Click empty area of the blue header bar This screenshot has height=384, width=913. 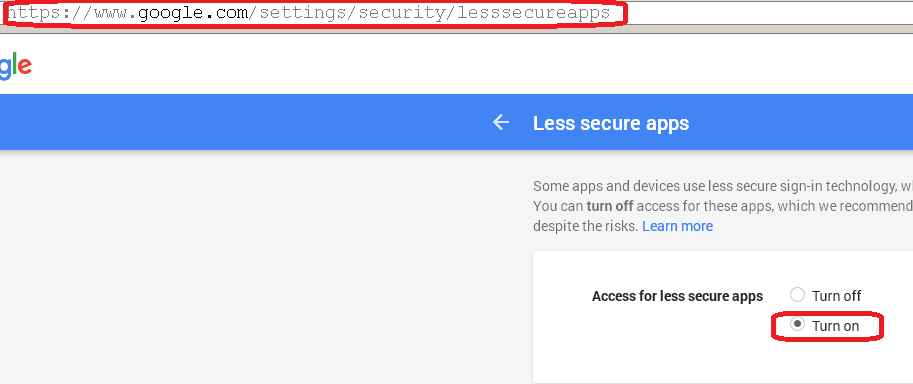pos(233,122)
